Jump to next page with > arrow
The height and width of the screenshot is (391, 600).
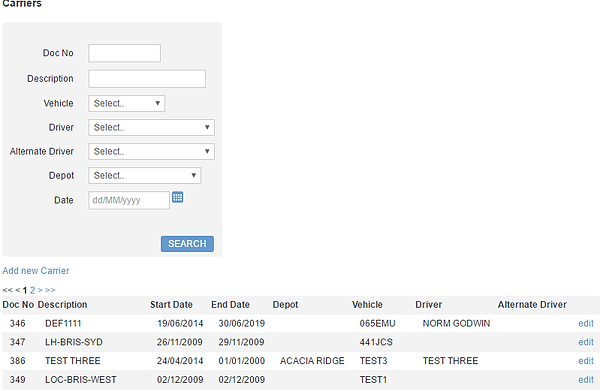(40, 290)
